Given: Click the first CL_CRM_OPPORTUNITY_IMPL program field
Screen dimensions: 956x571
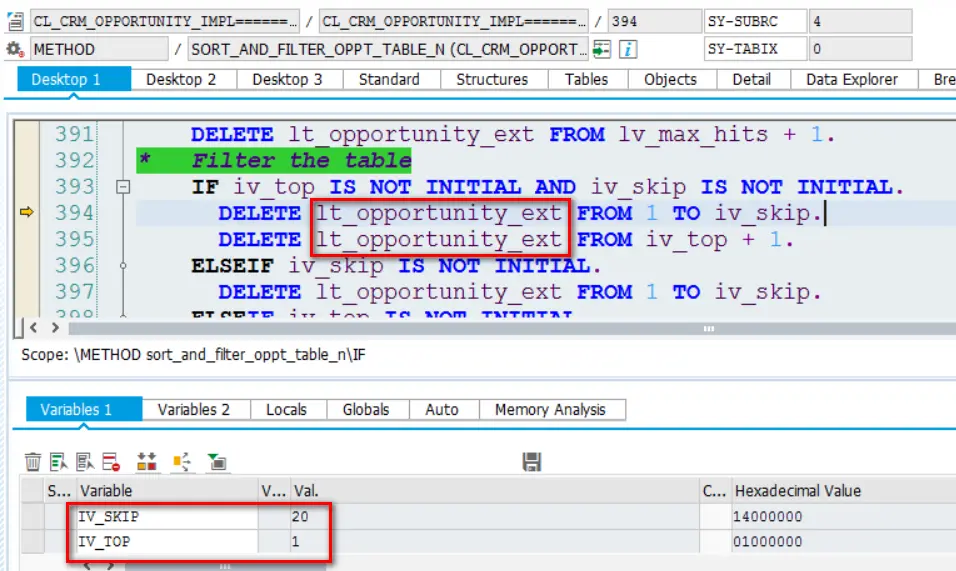Looking at the screenshot, I should click(165, 21).
